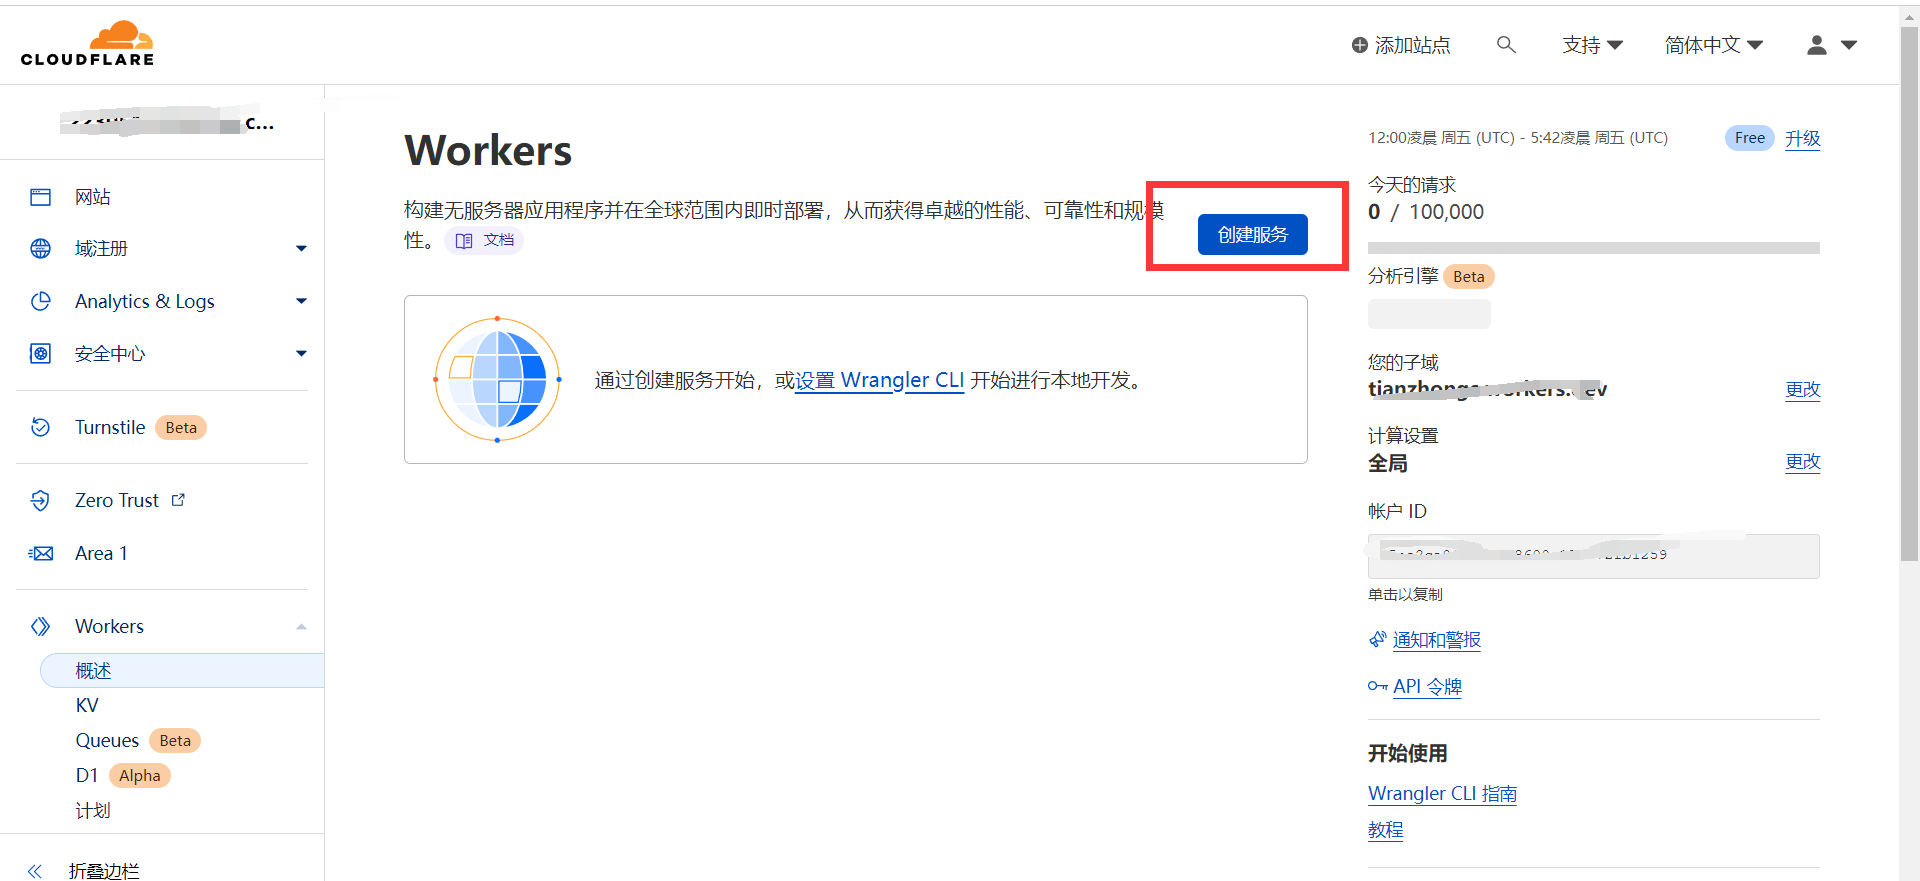Click the account ID field to copy
This screenshot has height=881, width=1920.
tap(1593, 556)
